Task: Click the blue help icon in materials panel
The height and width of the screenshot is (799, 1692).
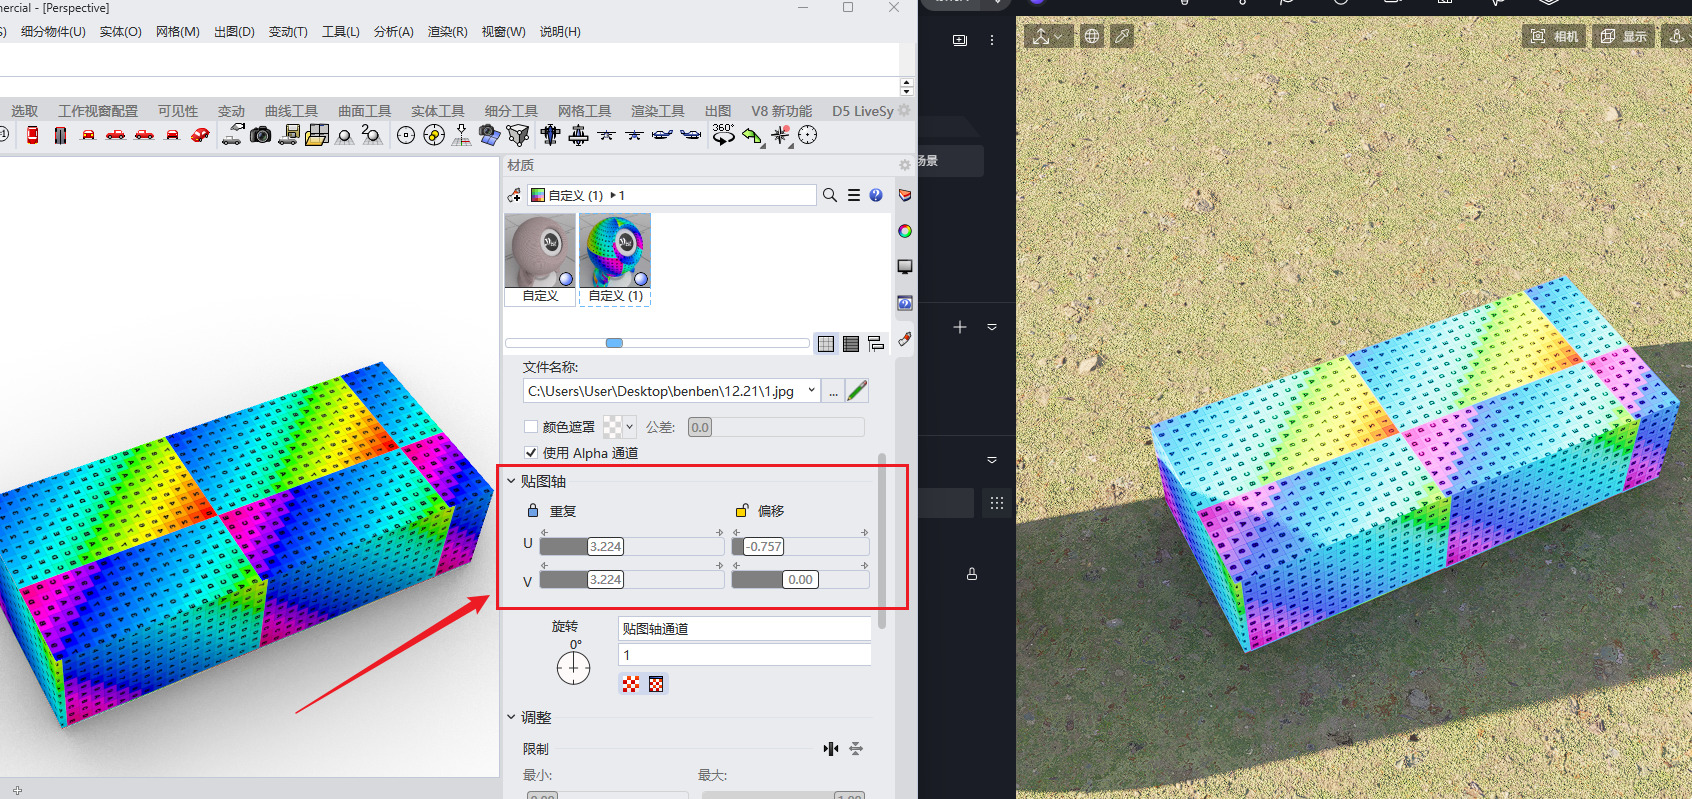Action: pos(876,196)
